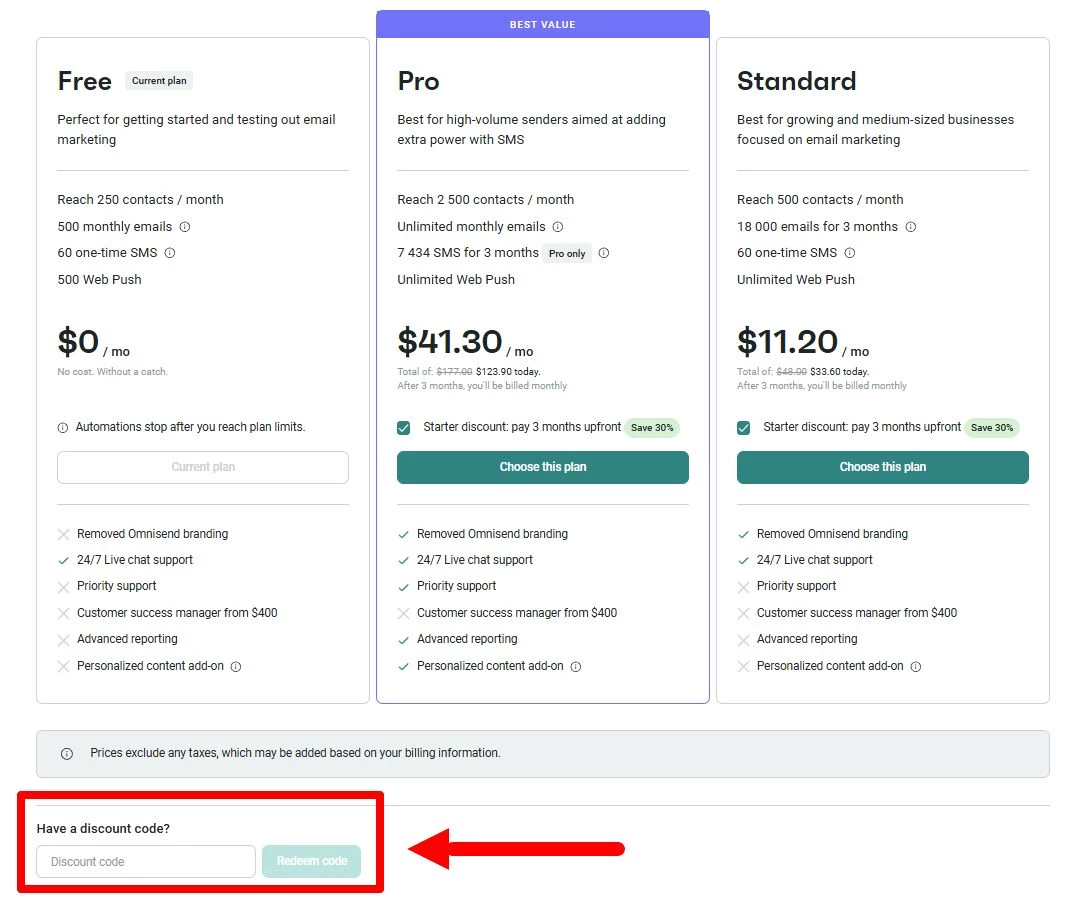The width and height of the screenshot is (1081, 898).
Task: Click the Redeem code button
Action: pyautogui.click(x=312, y=861)
